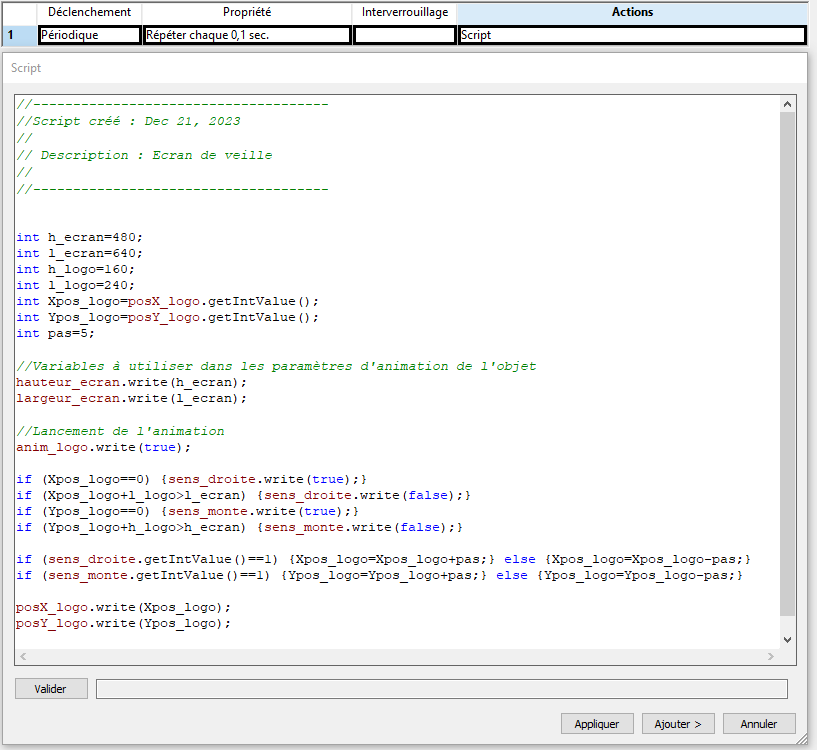The height and width of the screenshot is (750, 817).
Task: Select row number 1 header
Action: (x=18, y=34)
